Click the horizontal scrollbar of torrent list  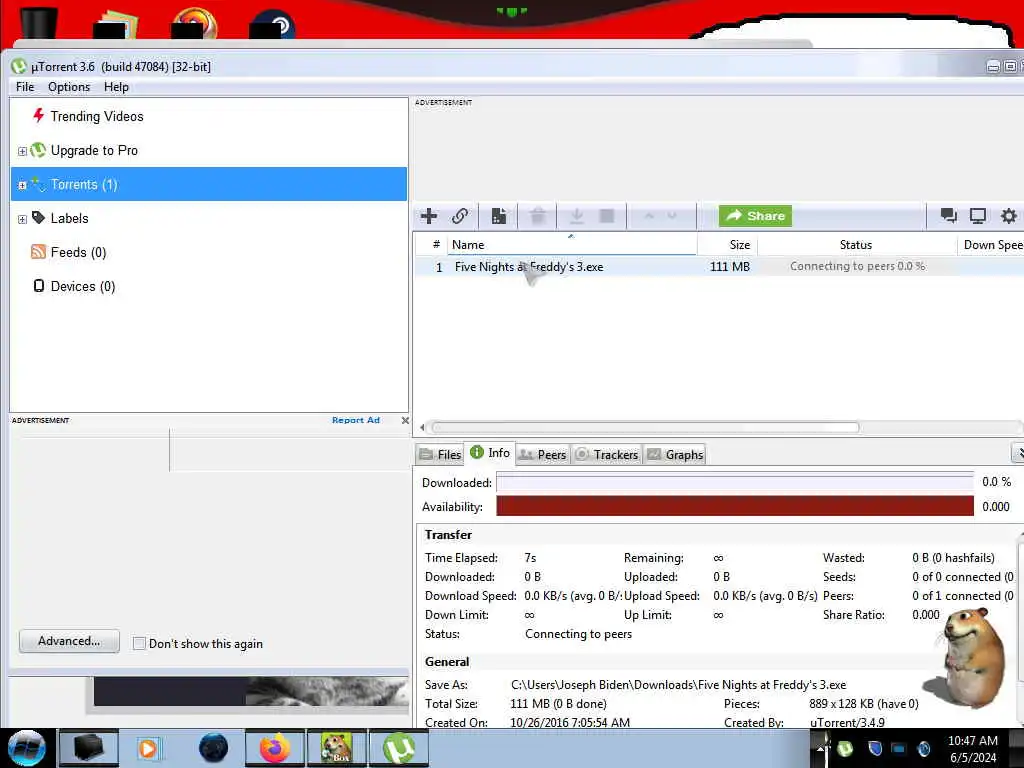pyautogui.click(x=645, y=428)
